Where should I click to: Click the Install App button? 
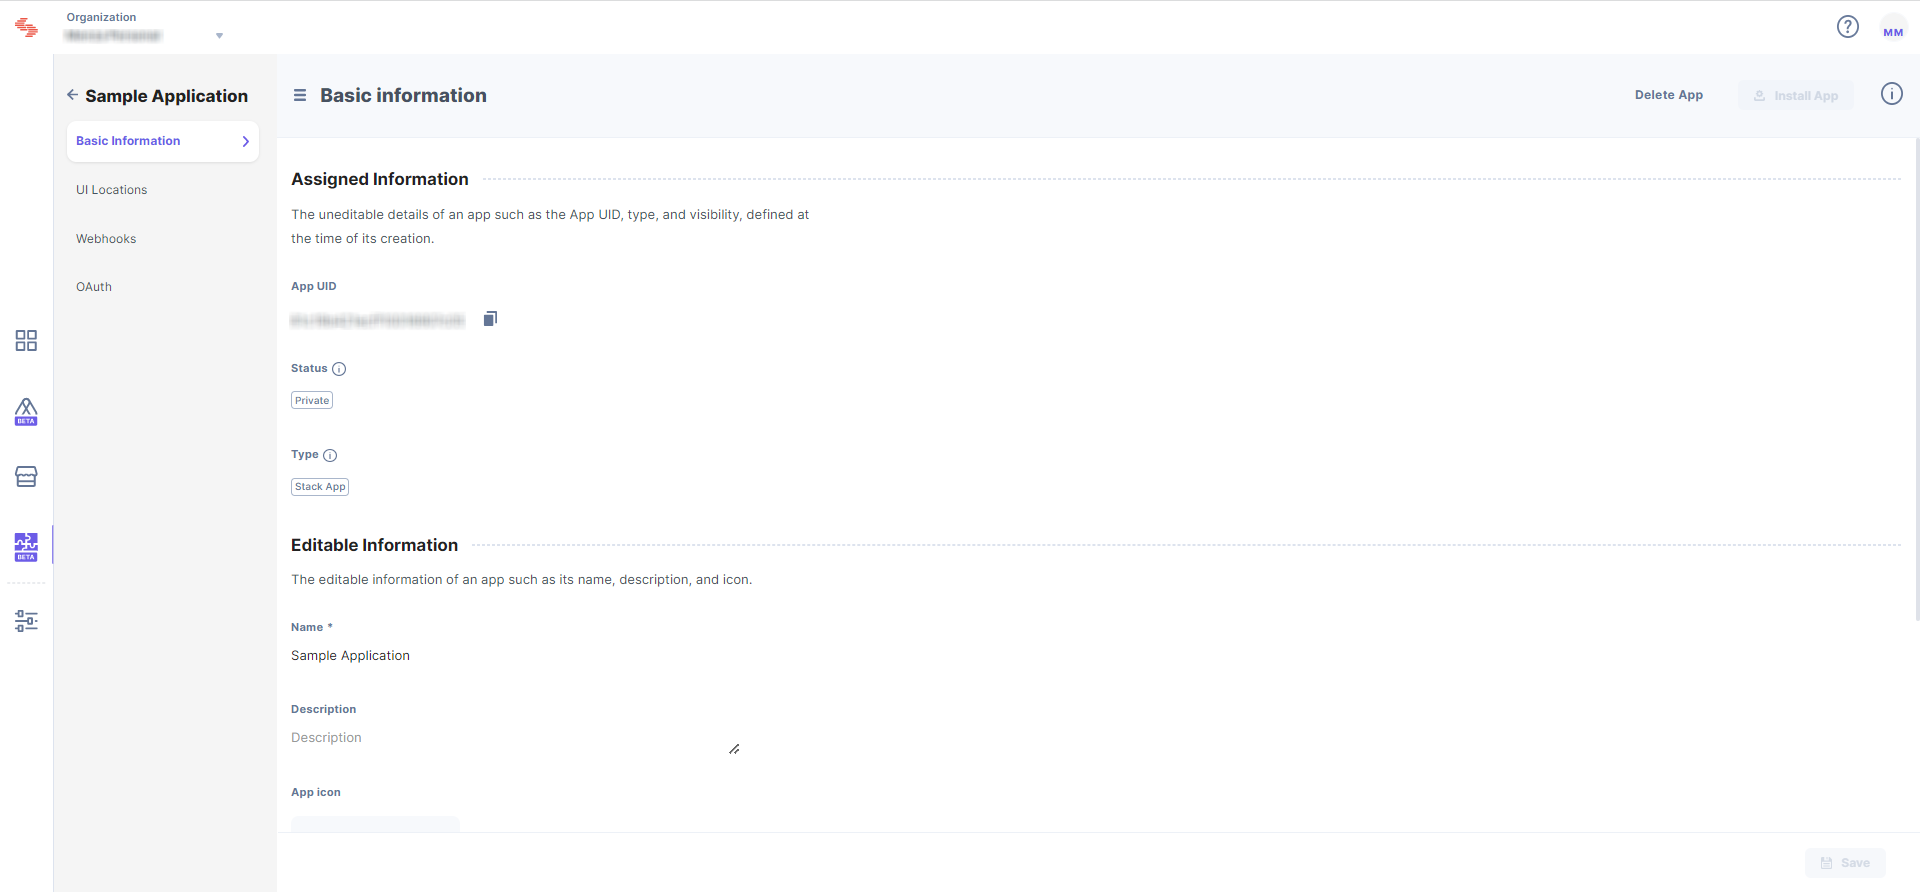click(x=1795, y=95)
